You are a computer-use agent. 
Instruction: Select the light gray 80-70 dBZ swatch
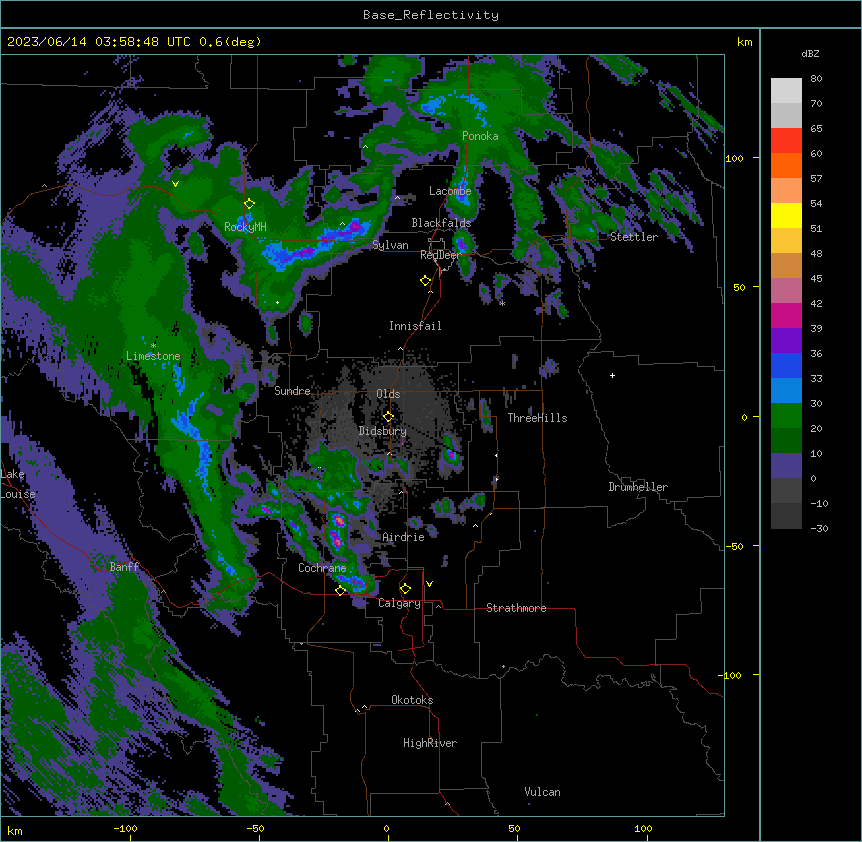[786, 91]
